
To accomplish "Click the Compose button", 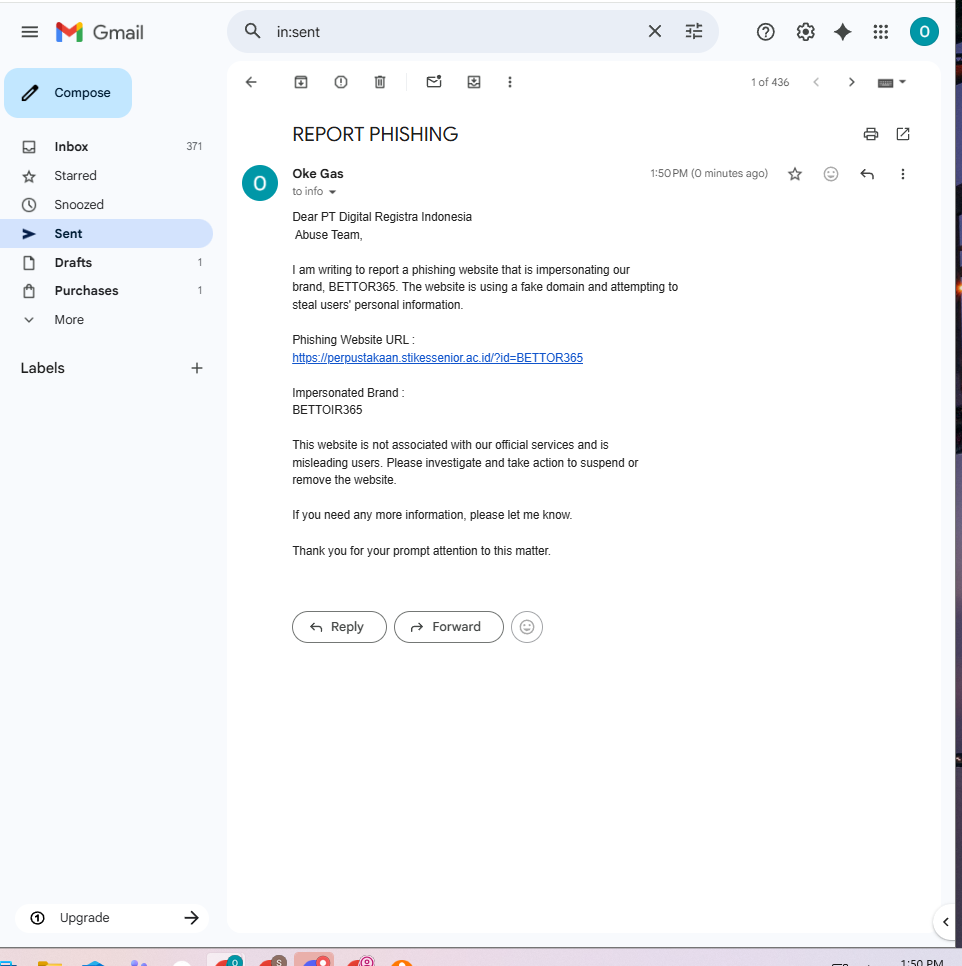I will click(68, 93).
